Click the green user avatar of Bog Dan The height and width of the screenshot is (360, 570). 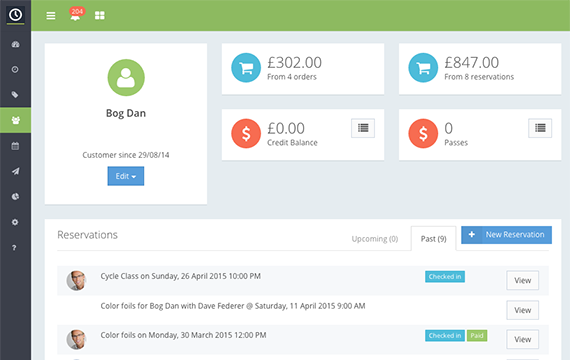pyautogui.click(x=126, y=77)
